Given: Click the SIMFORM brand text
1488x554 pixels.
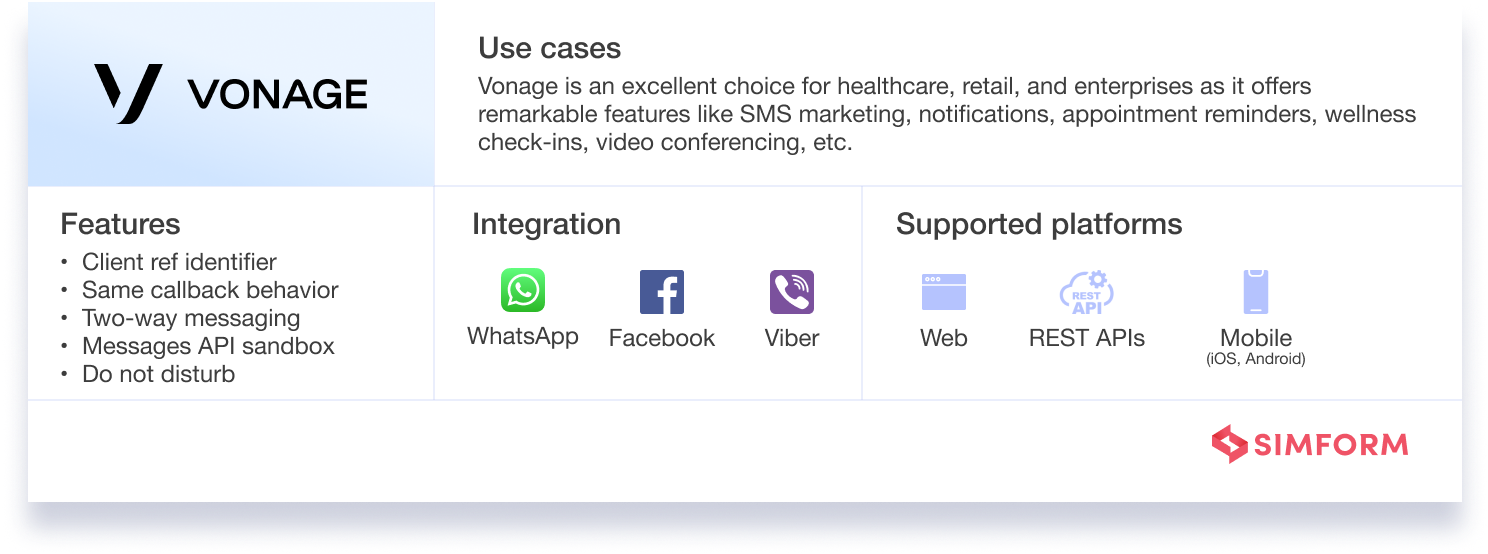Looking at the screenshot, I should click(1331, 444).
